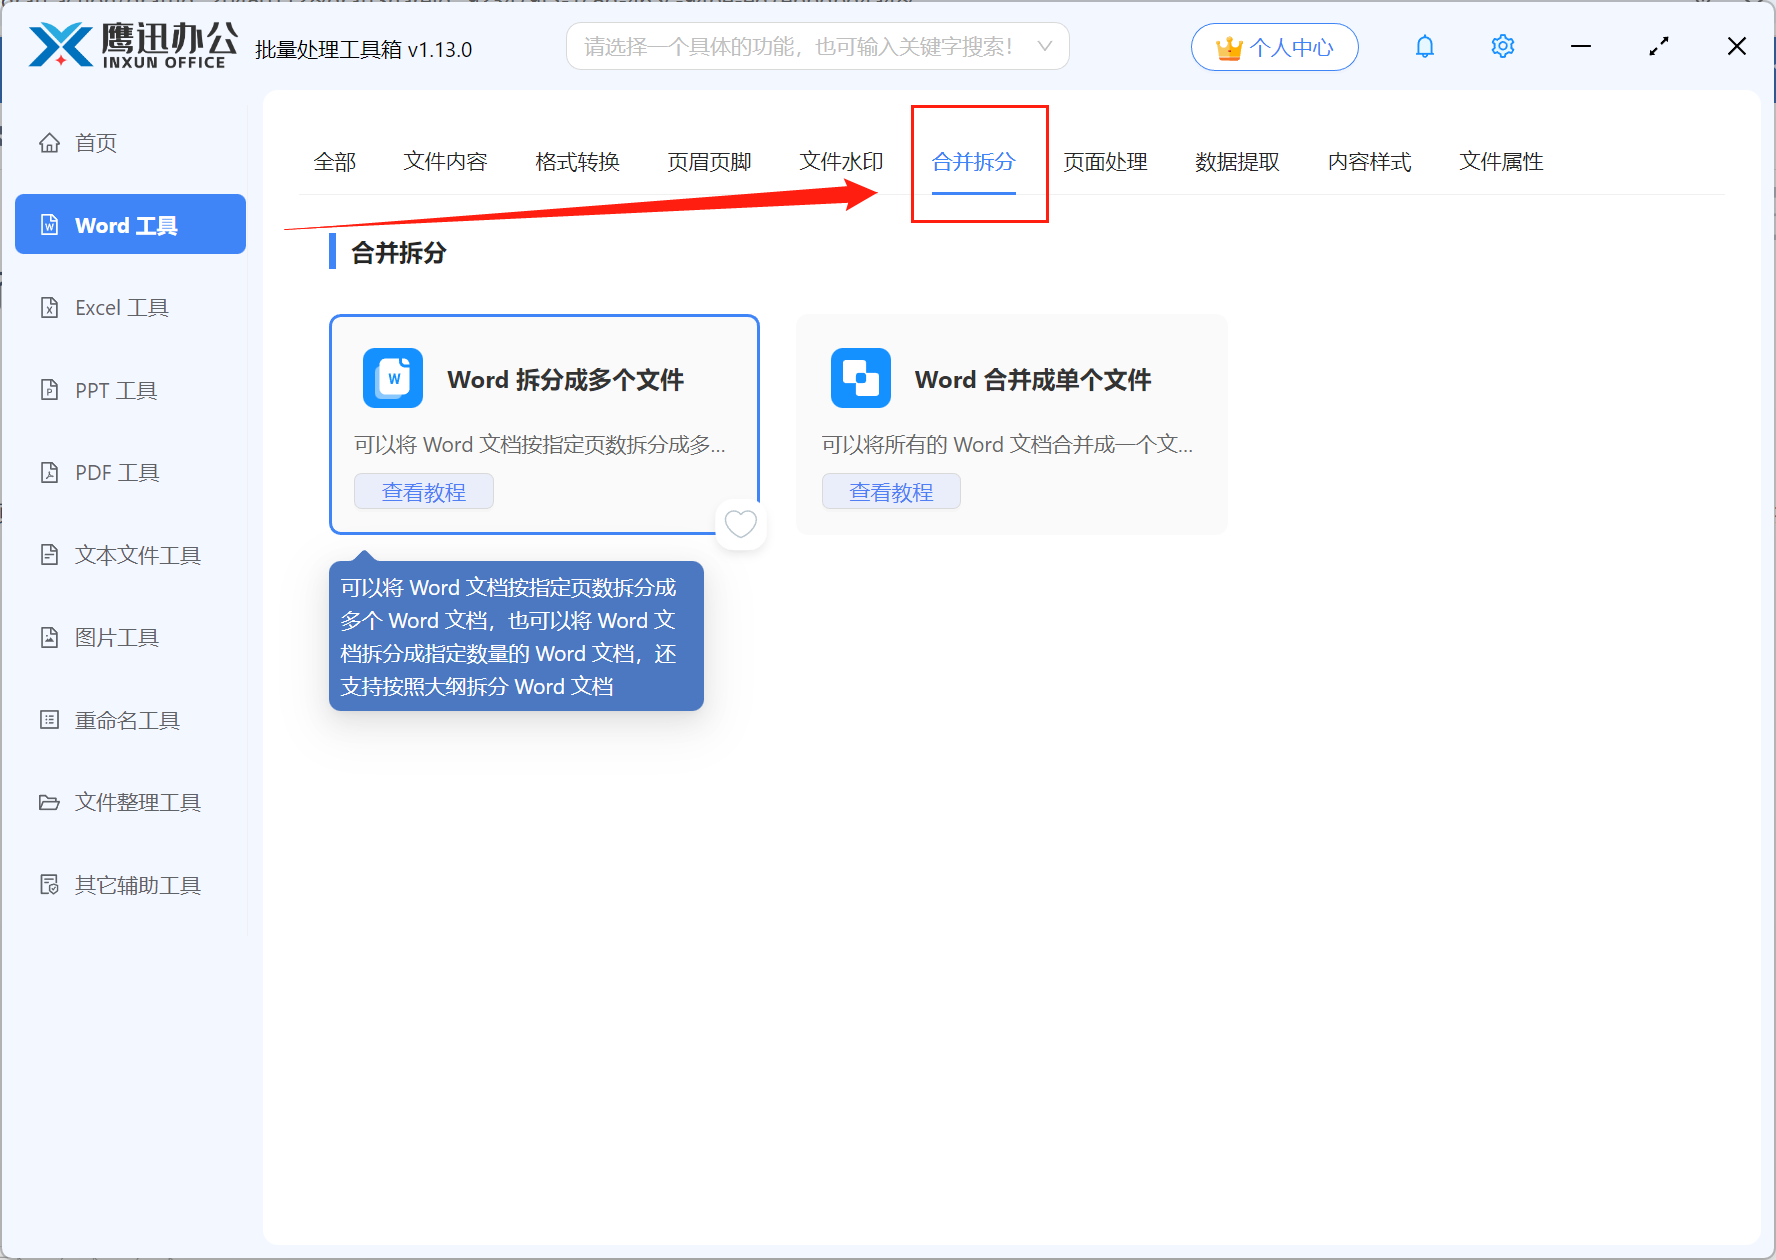Toggle the heart on the split tool card
Image resolution: width=1776 pixels, height=1260 pixels.
click(x=740, y=523)
